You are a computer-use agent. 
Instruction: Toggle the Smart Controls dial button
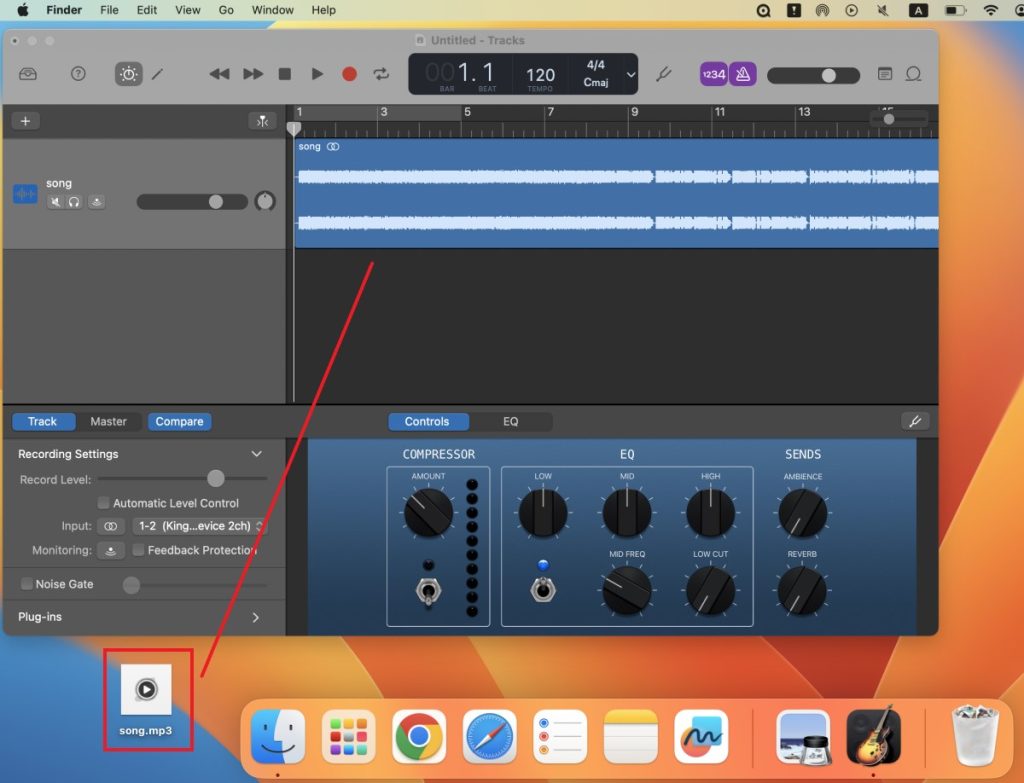point(128,74)
